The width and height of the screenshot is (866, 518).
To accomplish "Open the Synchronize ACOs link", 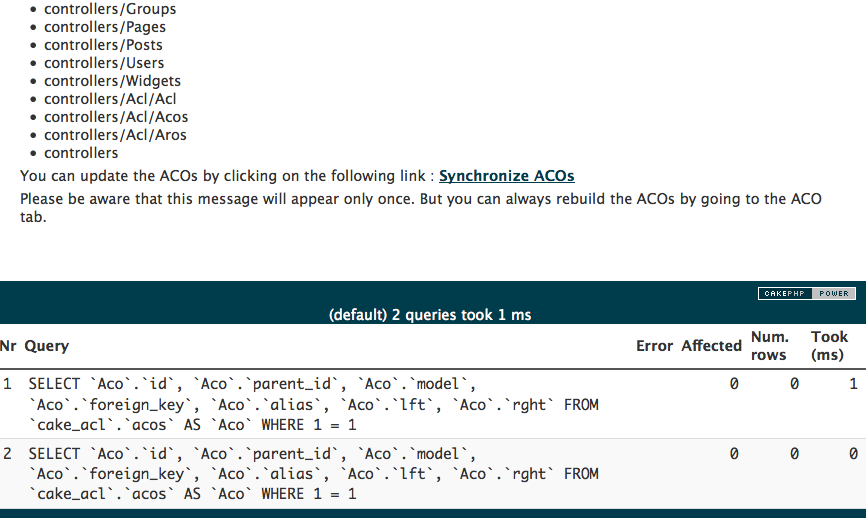I will click(x=506, y=176).
